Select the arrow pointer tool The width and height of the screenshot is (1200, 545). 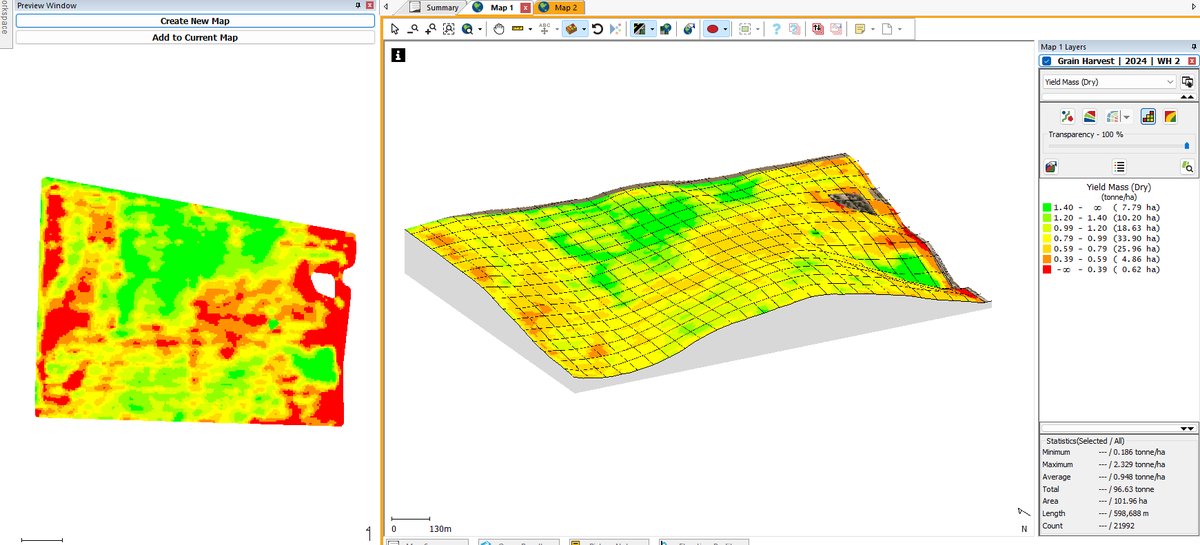pyautogui.click(x=395, y=29)
